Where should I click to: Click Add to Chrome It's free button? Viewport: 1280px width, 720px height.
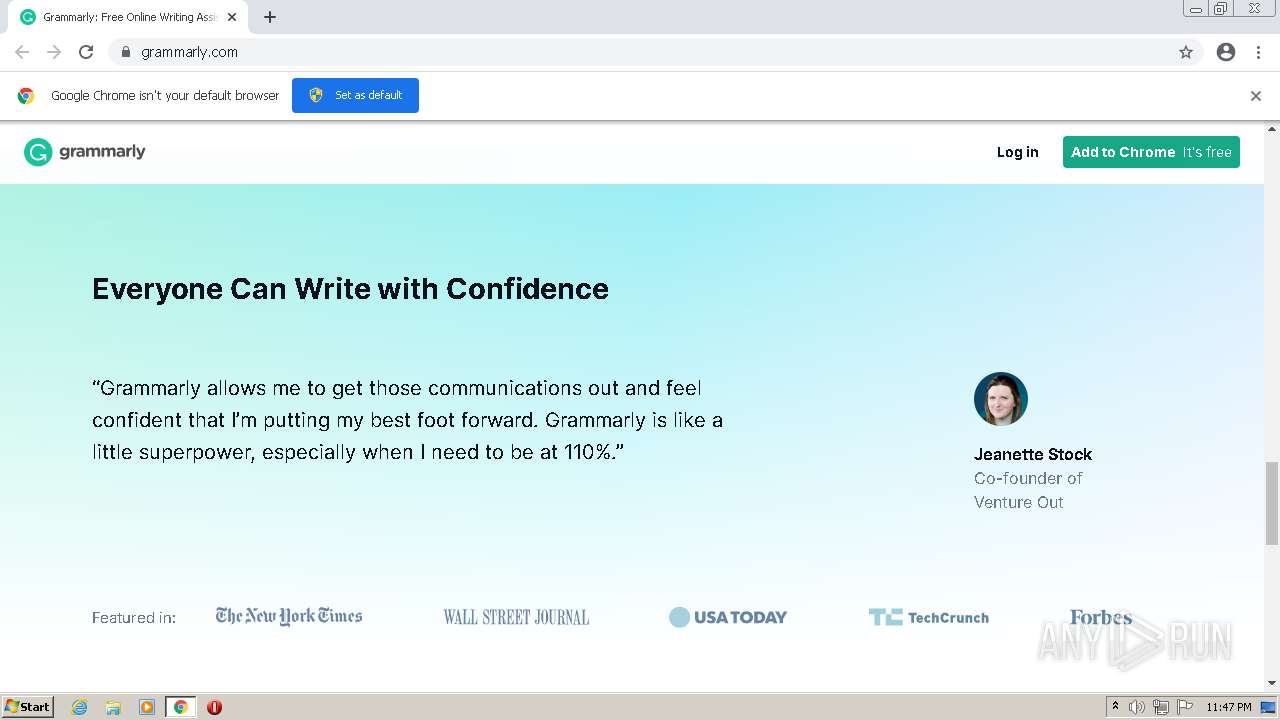[x=1151, y=152]
